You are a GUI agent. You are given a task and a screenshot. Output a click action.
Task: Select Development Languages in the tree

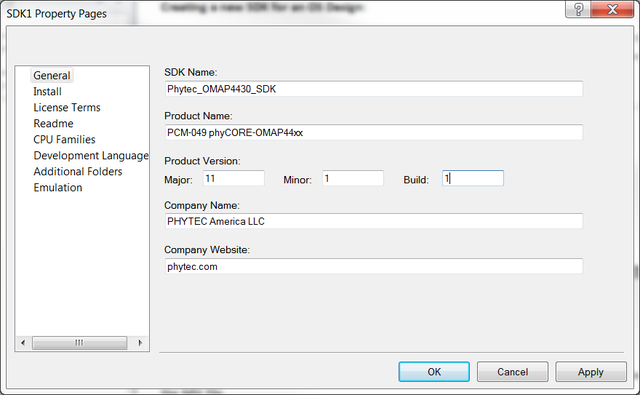[91, 155]
